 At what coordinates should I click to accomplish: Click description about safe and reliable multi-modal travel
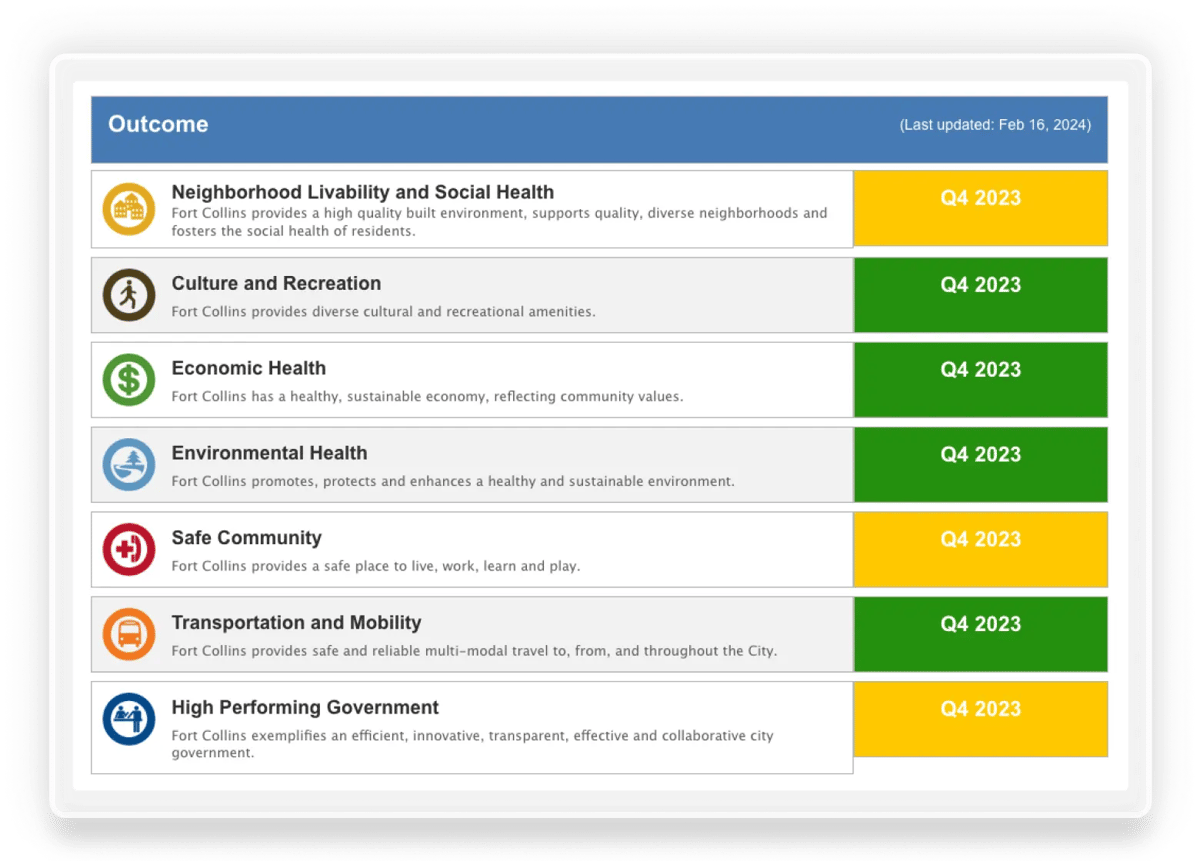click(474, 652)
